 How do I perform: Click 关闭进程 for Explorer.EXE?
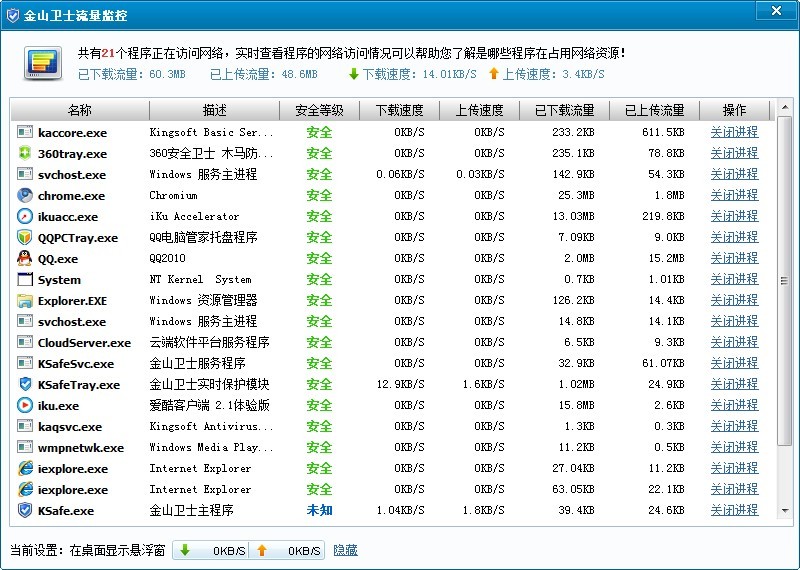pos(735,300)
